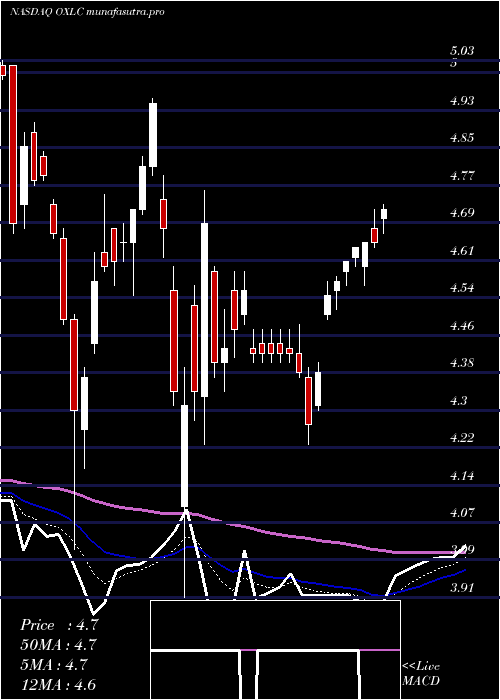
Task: Click the 12MA : 4.6 readout
Action: click(x=58, y=685)
